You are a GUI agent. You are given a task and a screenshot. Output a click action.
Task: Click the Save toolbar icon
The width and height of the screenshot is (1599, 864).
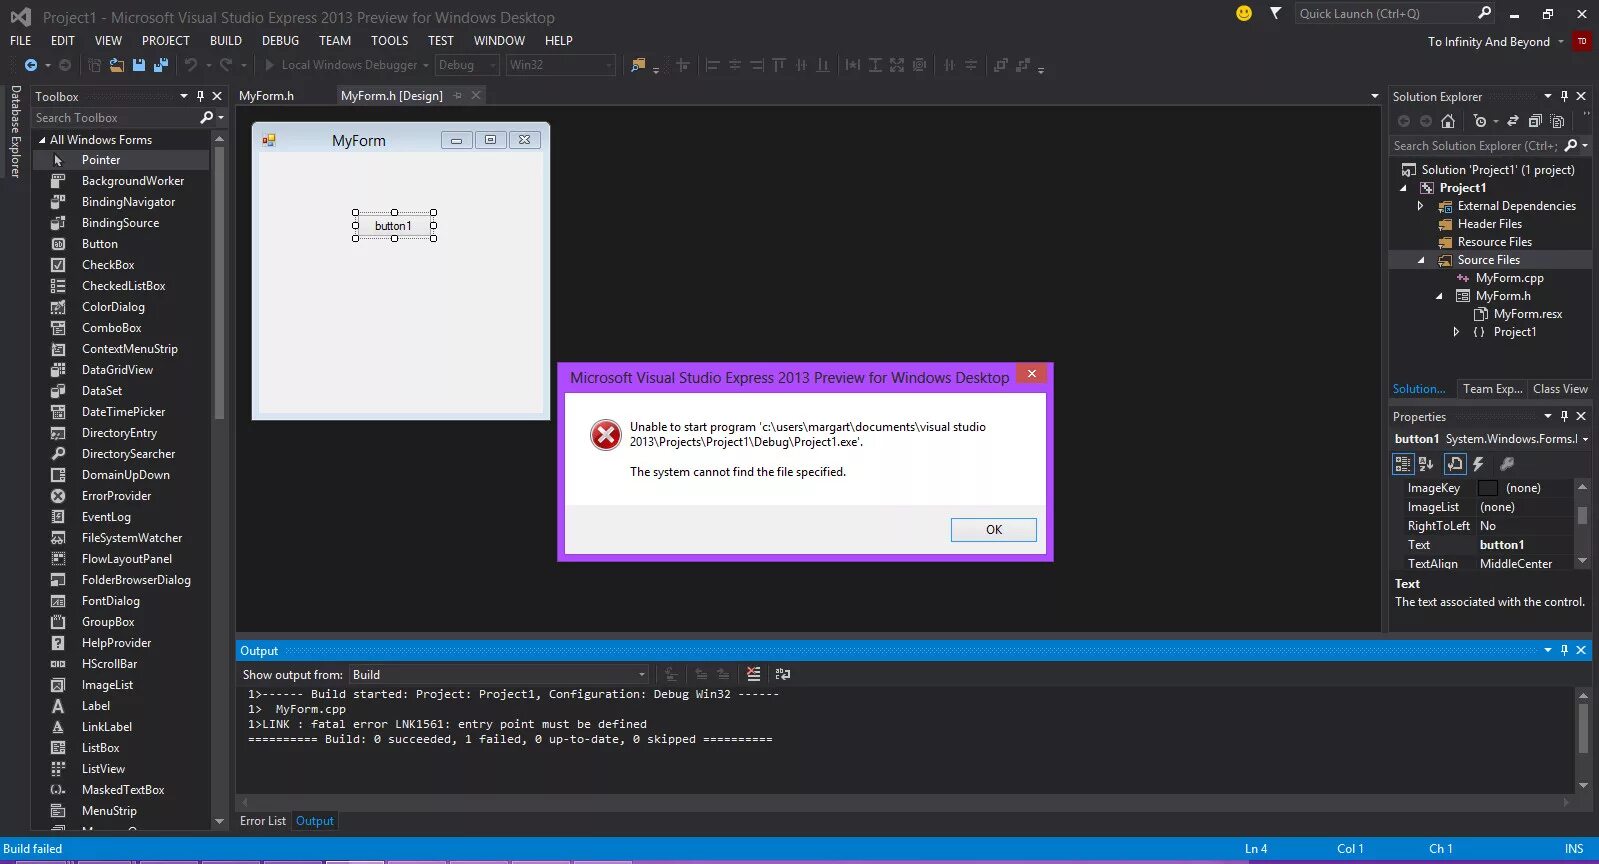[x=139, y=65]
